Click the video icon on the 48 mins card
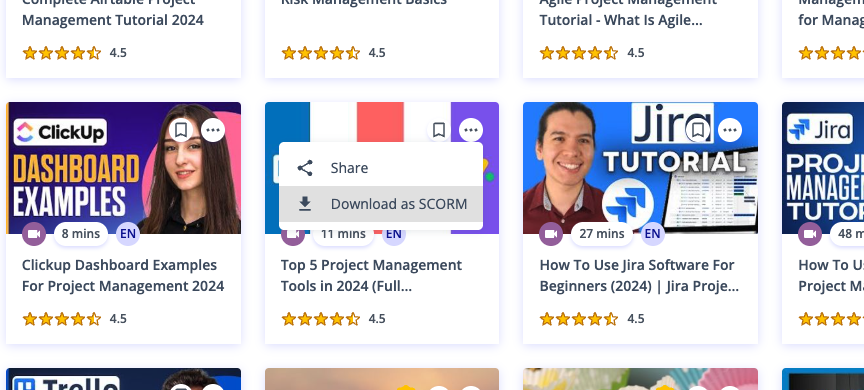This screenshot has height=390, width=864. [810, 234]
